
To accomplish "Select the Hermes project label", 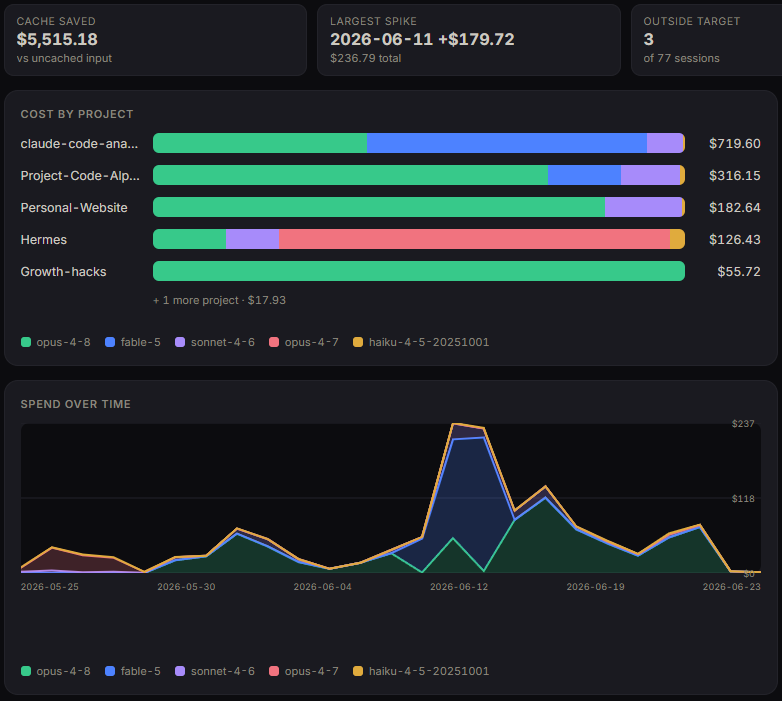I will (43, 240).
